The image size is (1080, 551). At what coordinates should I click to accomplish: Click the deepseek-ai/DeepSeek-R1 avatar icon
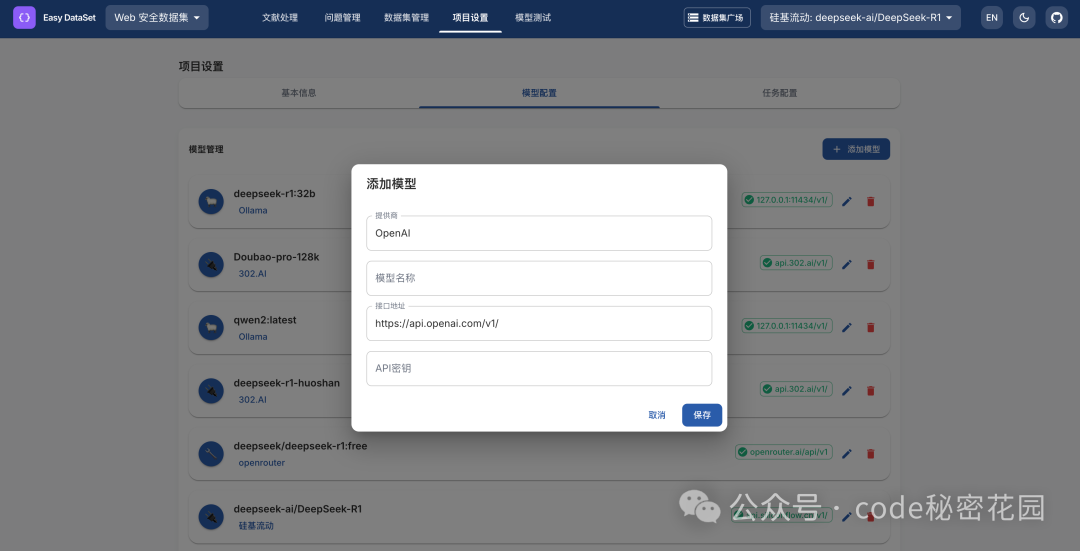211,517
